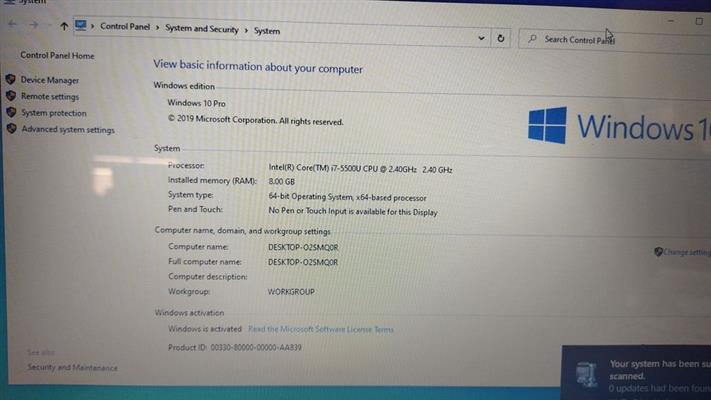This screenshot has height=400, width=711.
Task: Click shield icon beside Advanced system settings
Action: (12, 129)
